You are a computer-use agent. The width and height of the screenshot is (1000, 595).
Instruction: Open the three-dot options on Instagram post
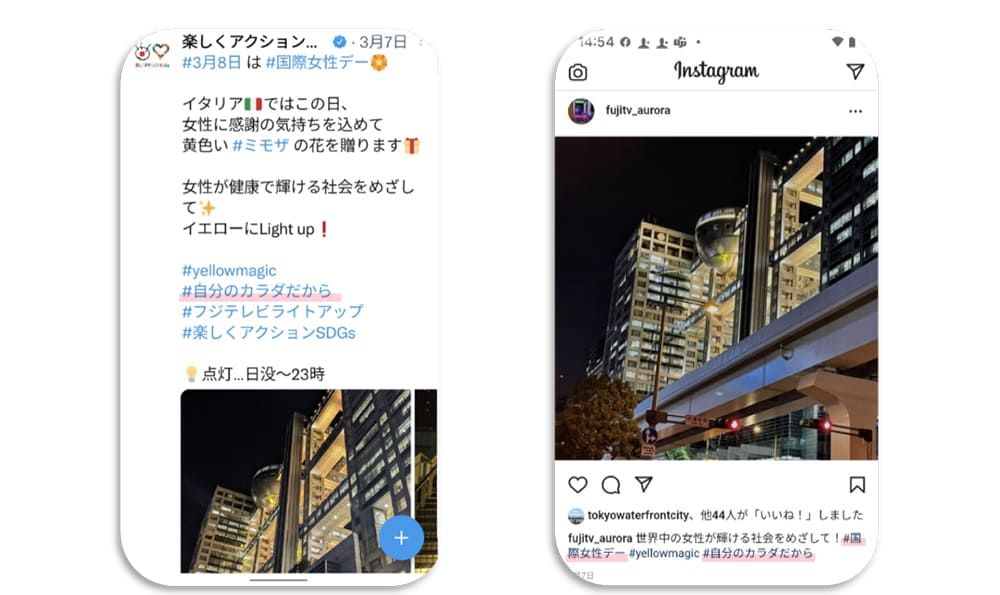855,111
